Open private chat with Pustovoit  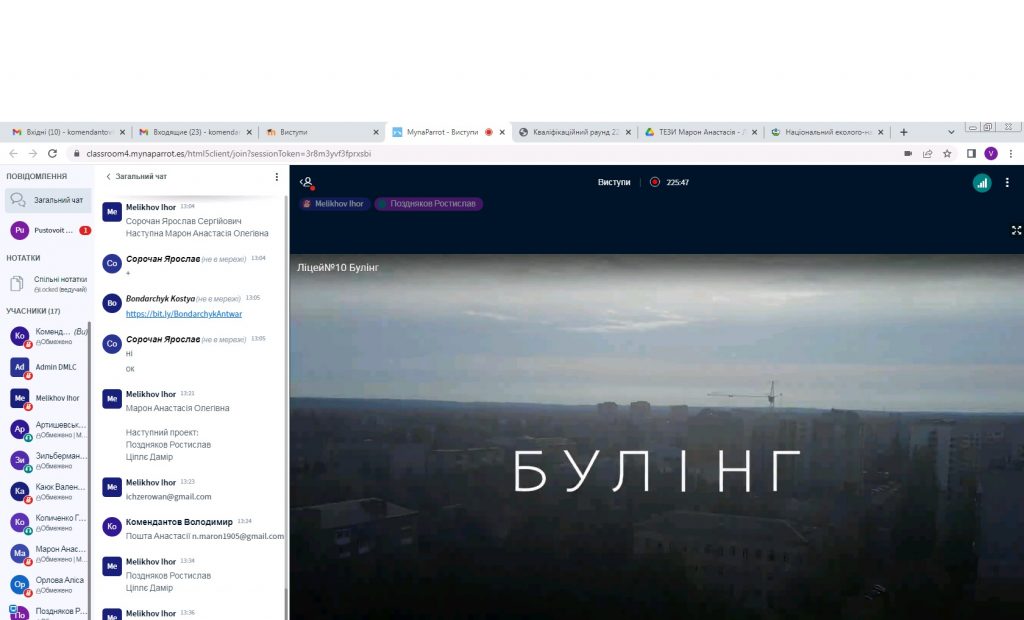pos(46,230)
